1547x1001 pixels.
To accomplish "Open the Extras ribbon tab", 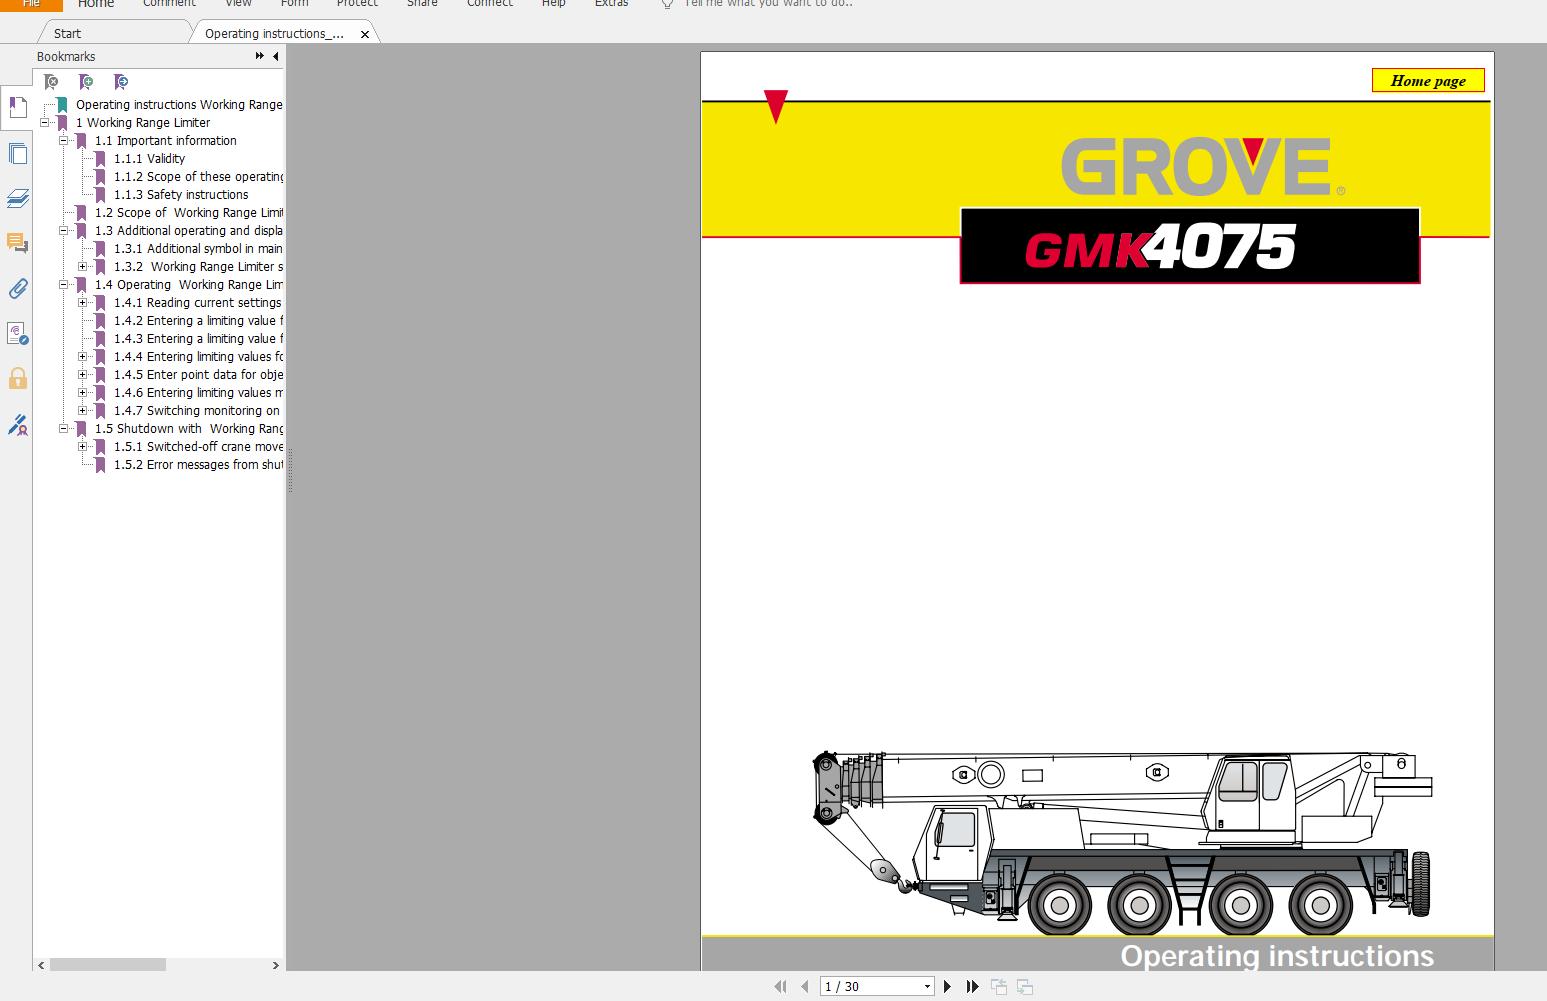I will (611, 4).
